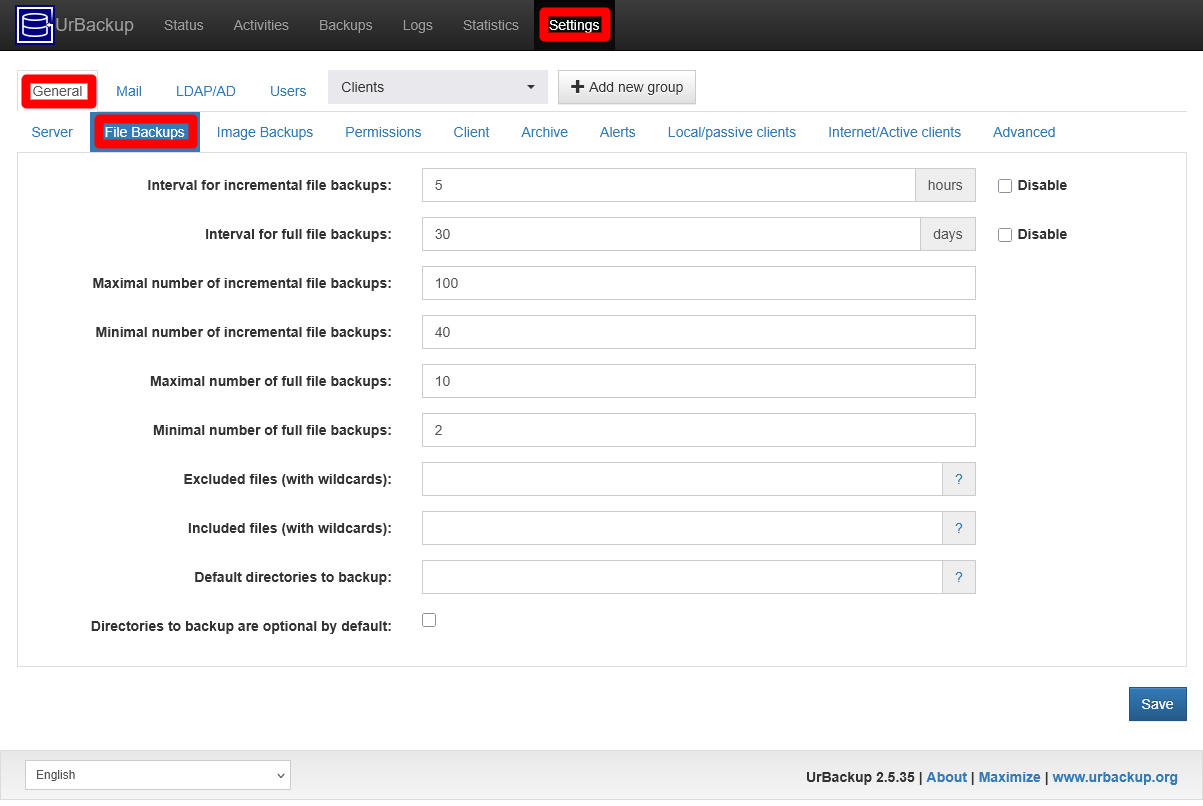This screenshot has height=806, width=1203.
Task: Open the Logs section
Action: (x=417, y=25)
